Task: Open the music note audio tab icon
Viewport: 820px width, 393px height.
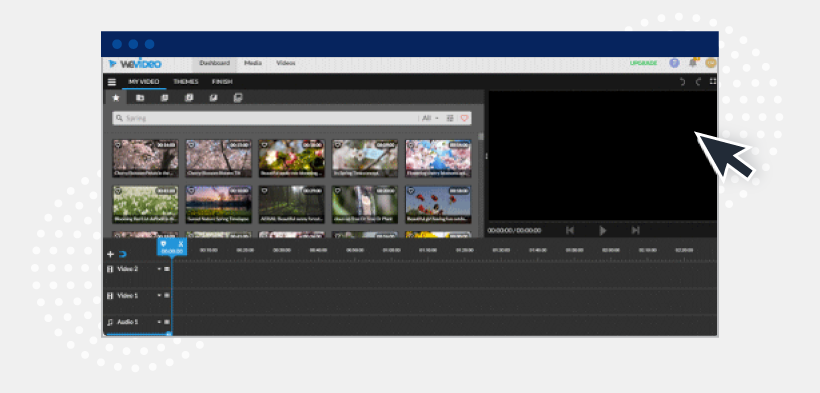Action: (x=189, y=98)
